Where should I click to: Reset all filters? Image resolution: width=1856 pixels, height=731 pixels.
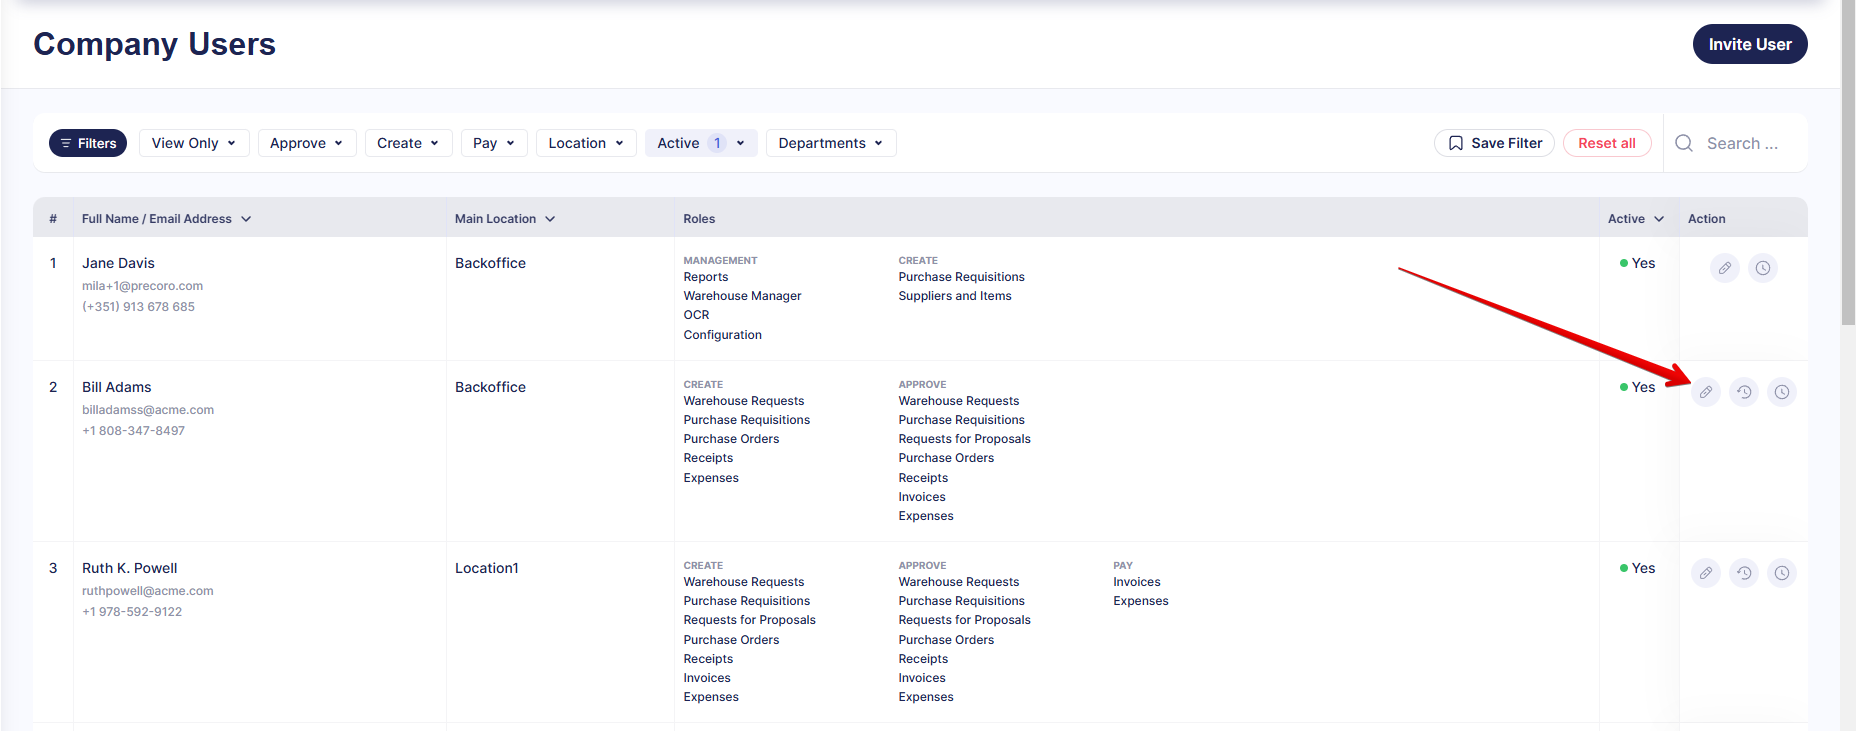point(1606,143)
